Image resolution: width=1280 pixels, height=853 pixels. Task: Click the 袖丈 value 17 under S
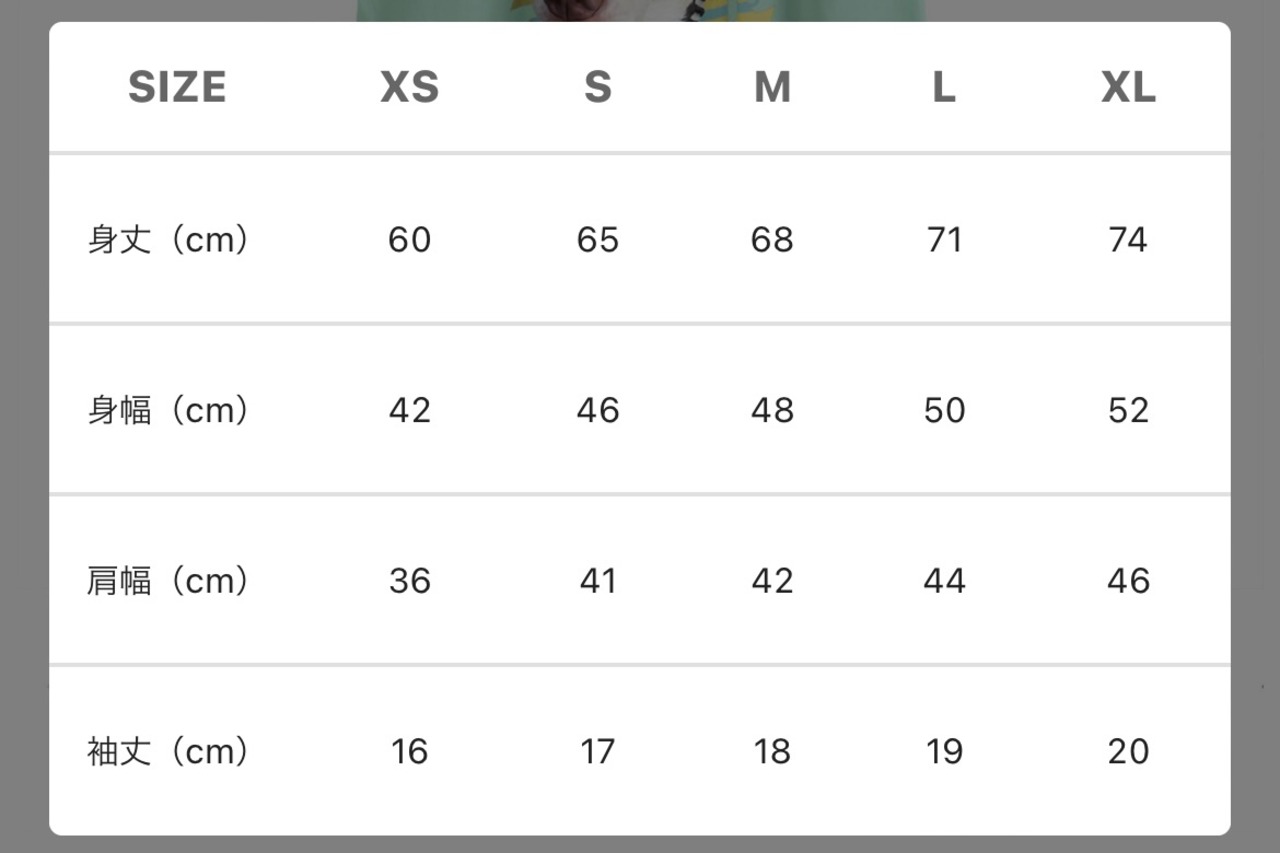coord(598,751)
